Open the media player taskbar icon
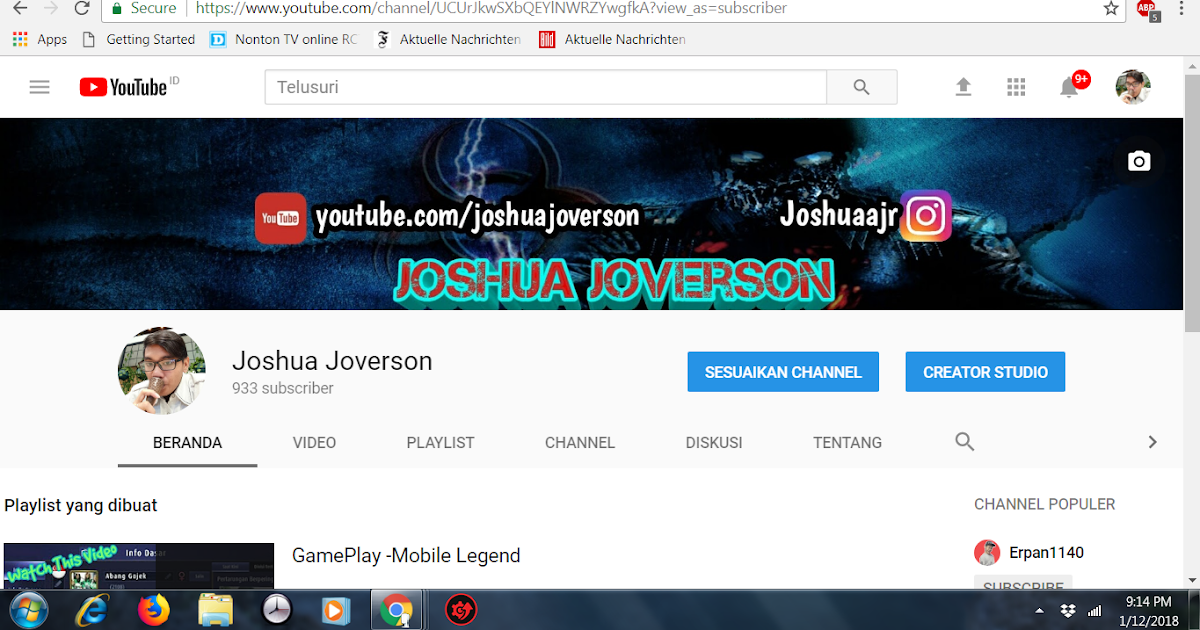This screenshot has width=1200, height=630. 336,609
